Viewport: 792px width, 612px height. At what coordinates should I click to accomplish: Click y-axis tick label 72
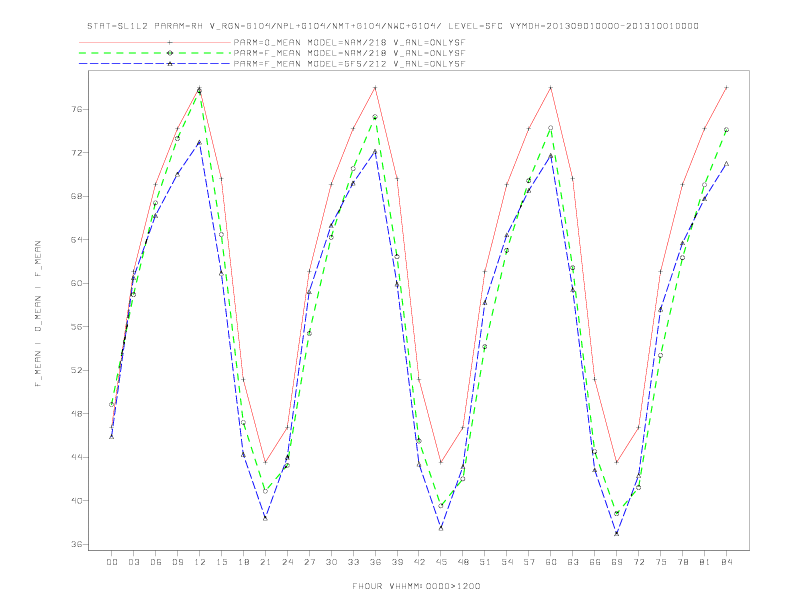click(76, 152)
